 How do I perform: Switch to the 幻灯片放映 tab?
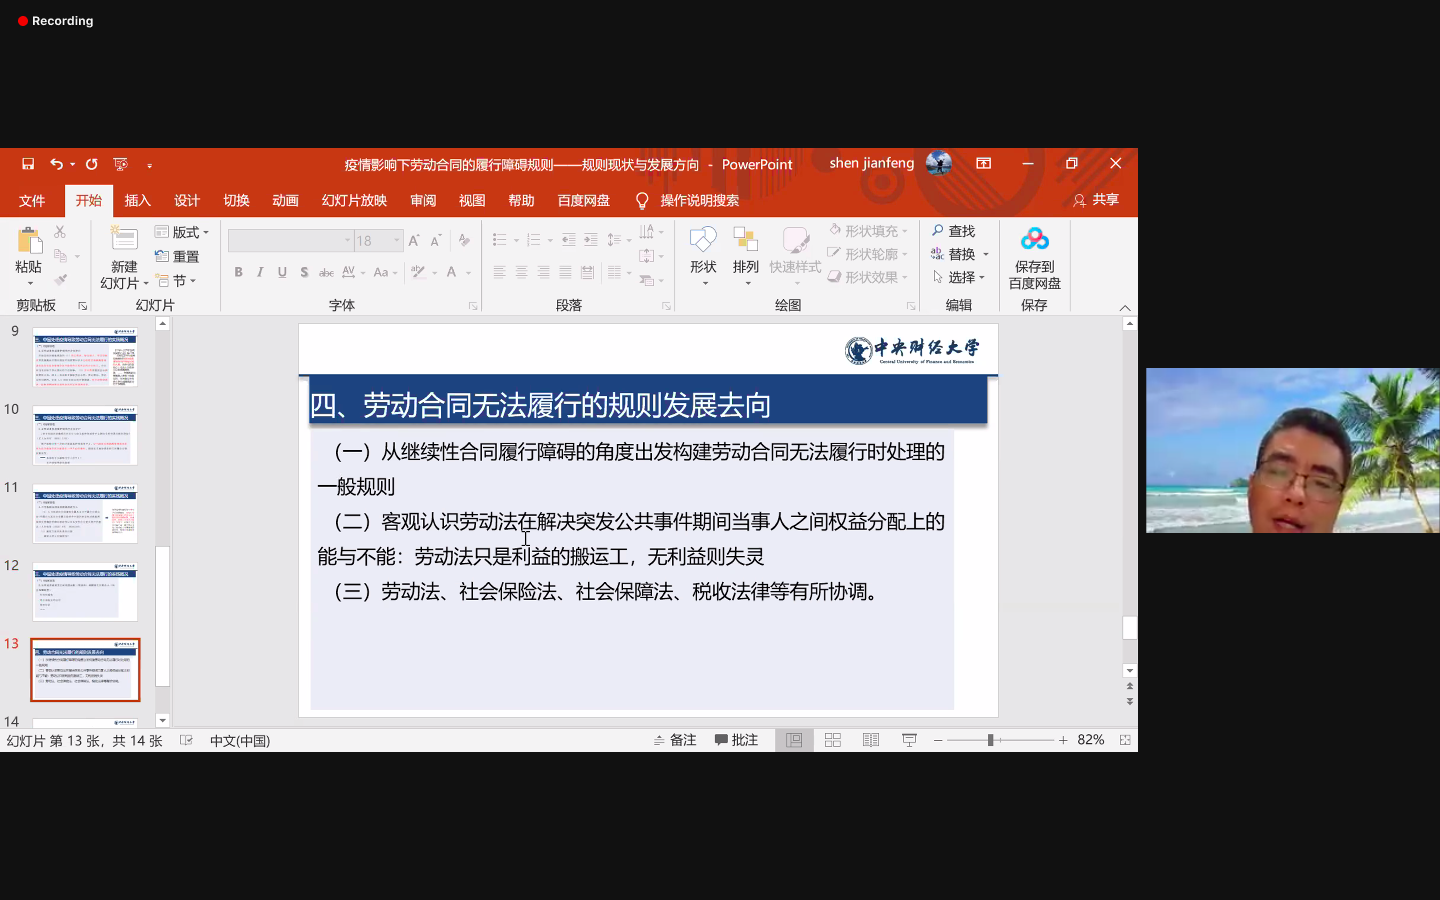pyautogui.click(x=354, y=200)
